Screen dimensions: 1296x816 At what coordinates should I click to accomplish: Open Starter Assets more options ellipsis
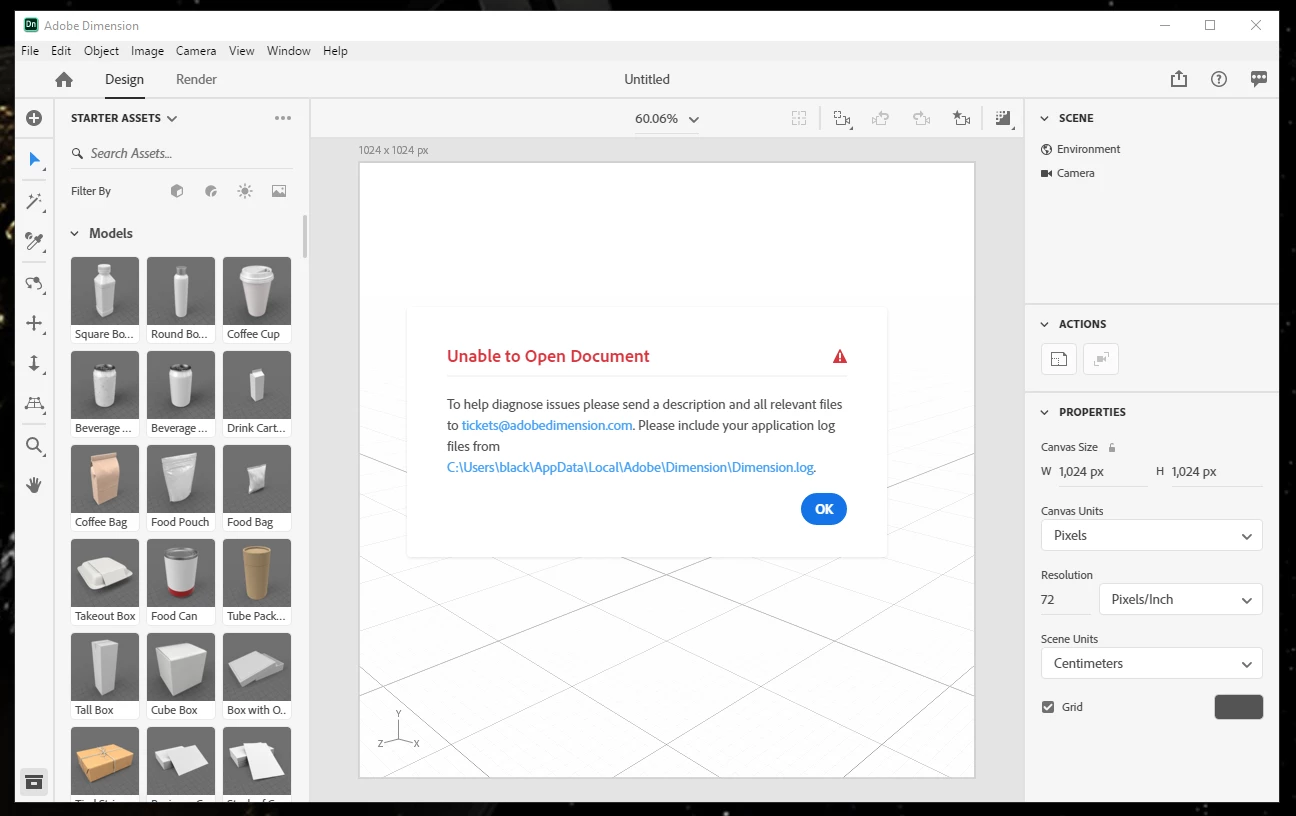pyautogui.click(x=283, y=118)
